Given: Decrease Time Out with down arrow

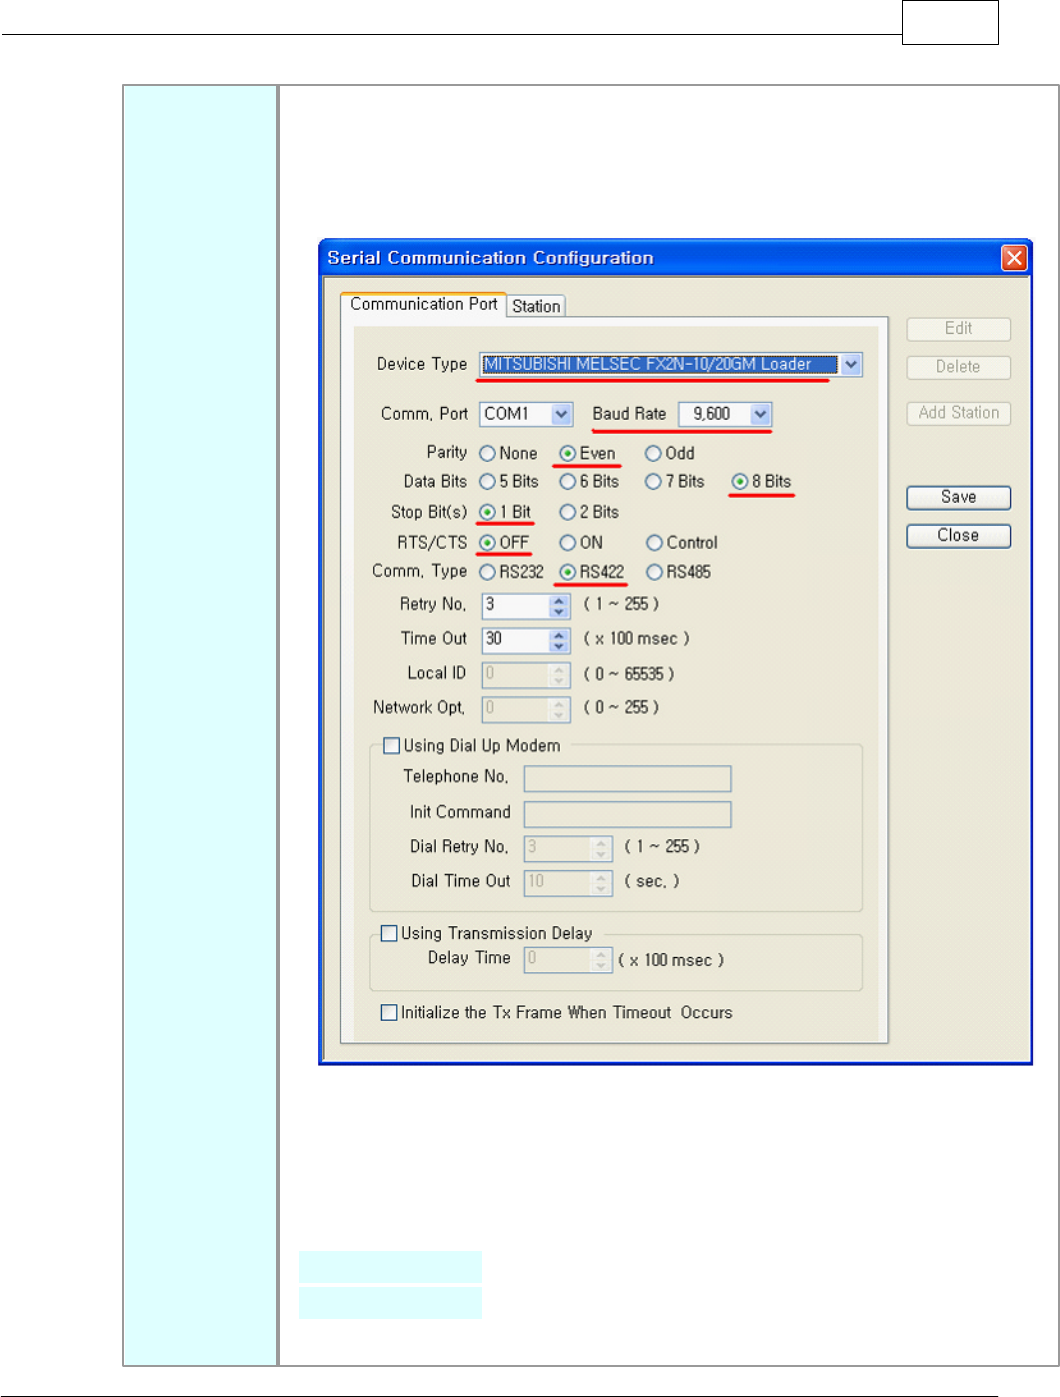Looking at the screenshot, I should point(559,646).
